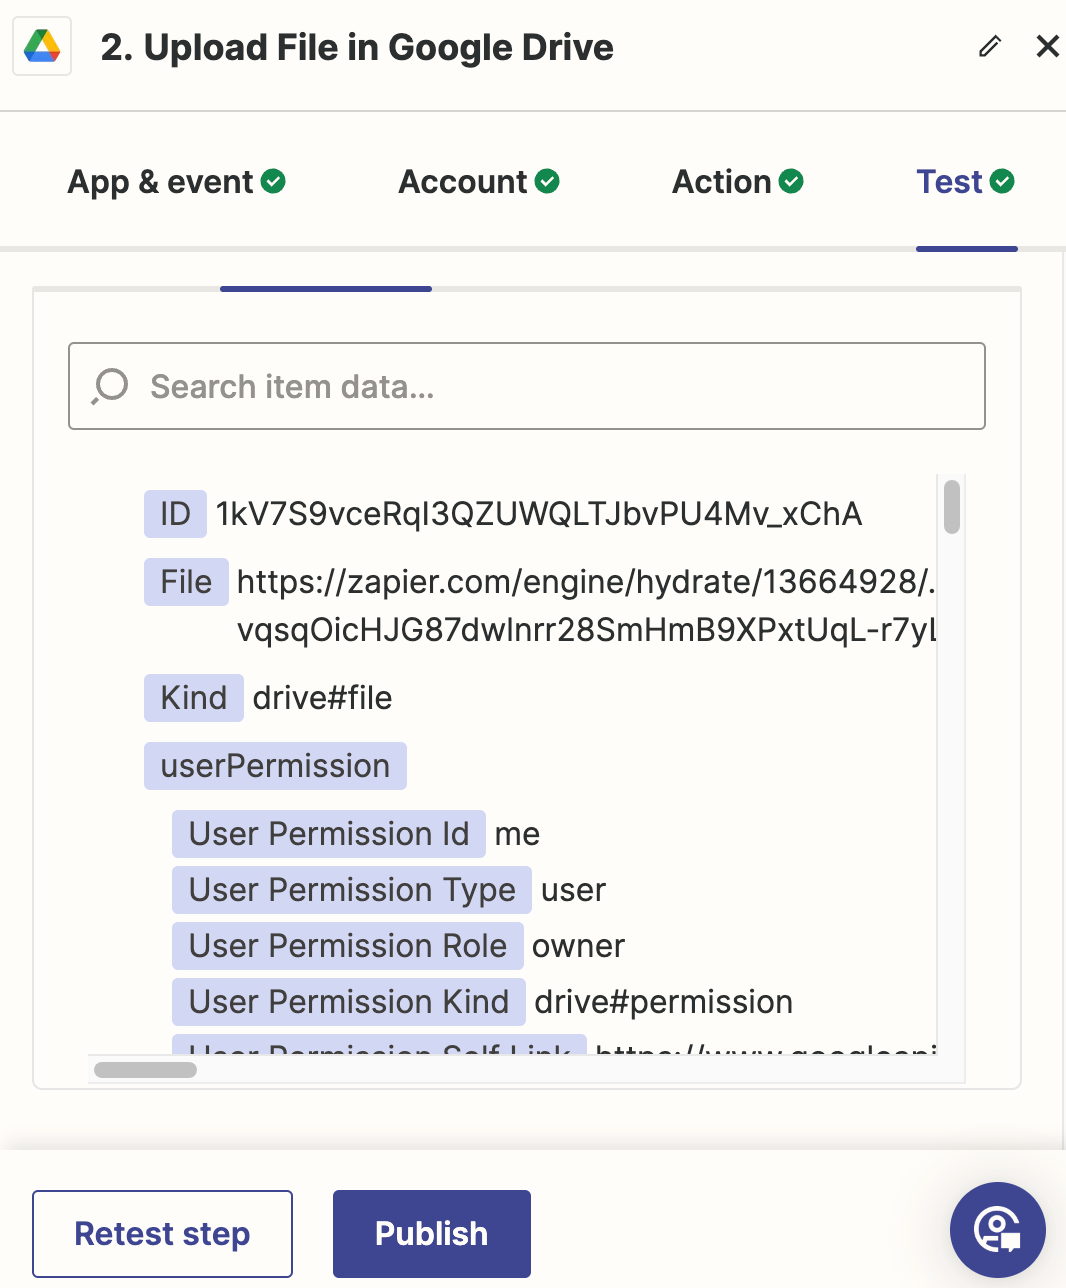This screenshot has width=1066, height=1288.
Task: Select the ID field label
Action: tap(175, 514)
